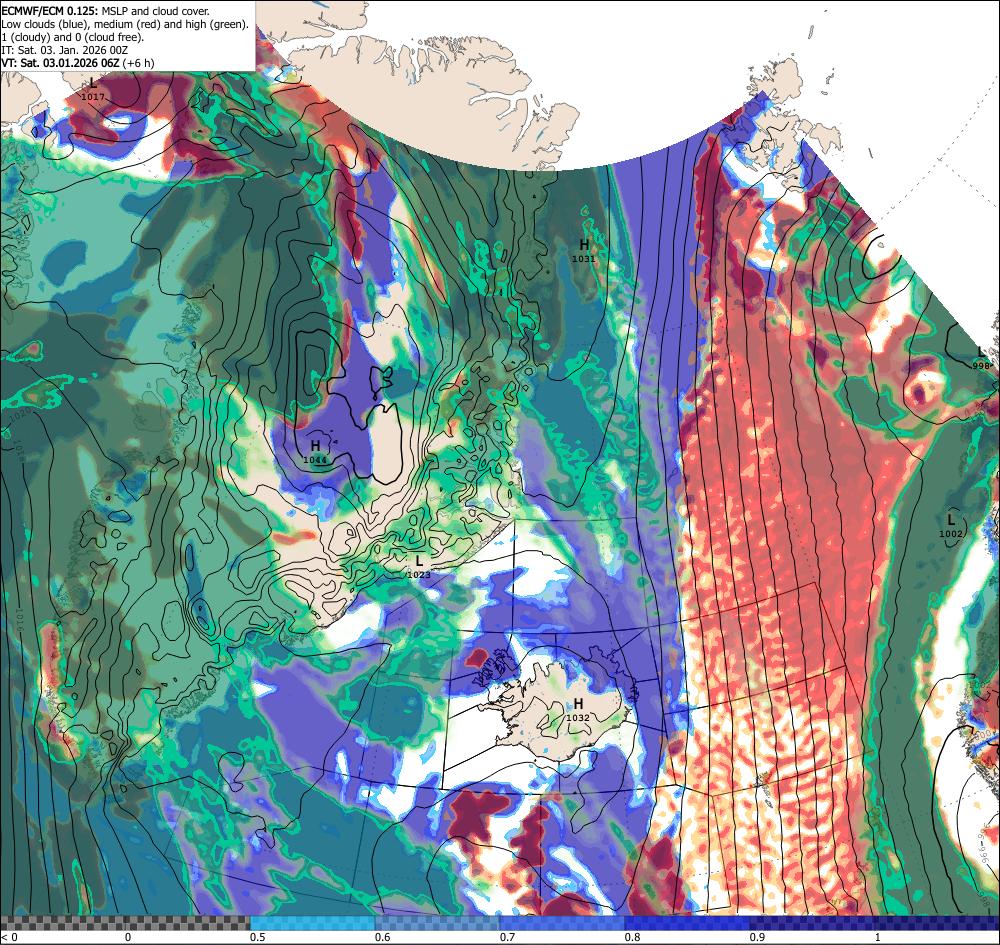Click the gray checkered cloud-free legend segment
Image resolution: width=1000 pixels, height=945 pixels.
[125, 923]
